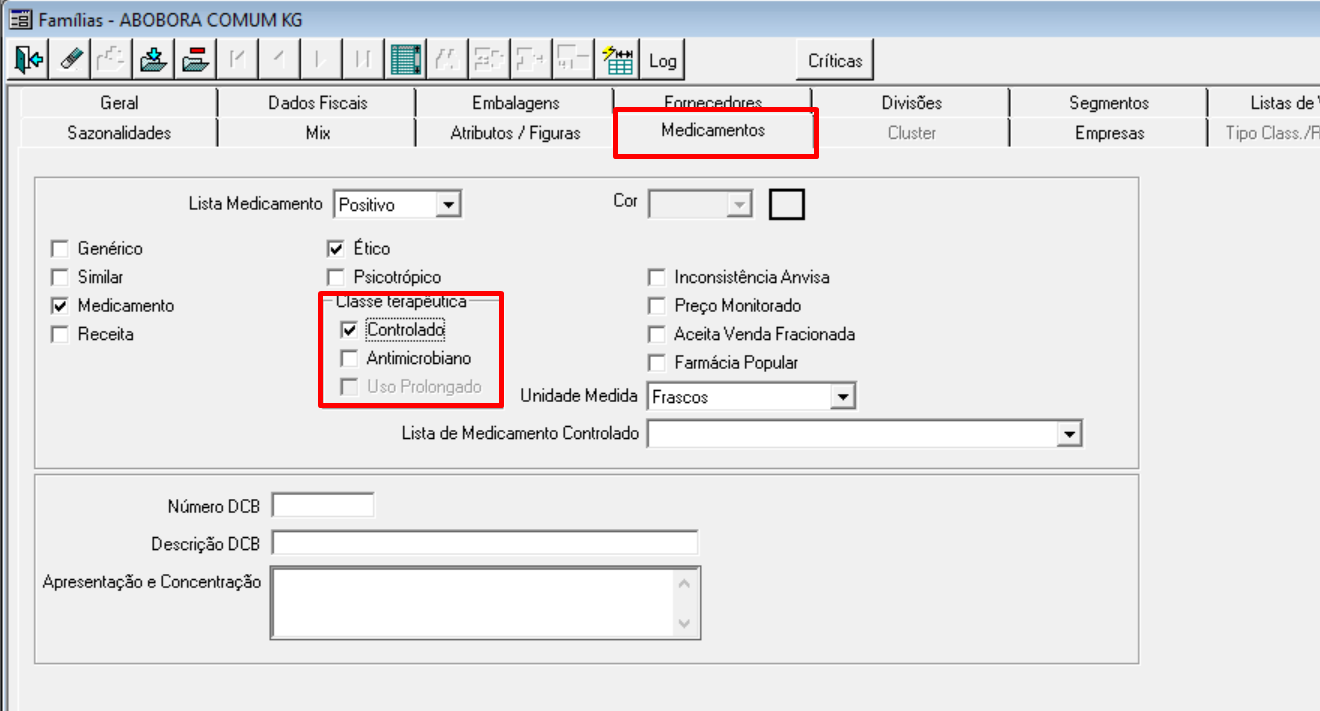
Task: Open the Atributos / Figuras tab
Action: click(x=515, y=133)
